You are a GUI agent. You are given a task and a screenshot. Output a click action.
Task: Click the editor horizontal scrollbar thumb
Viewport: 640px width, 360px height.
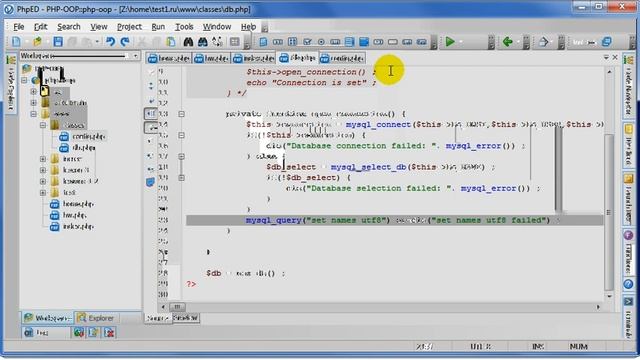point(177,307)
